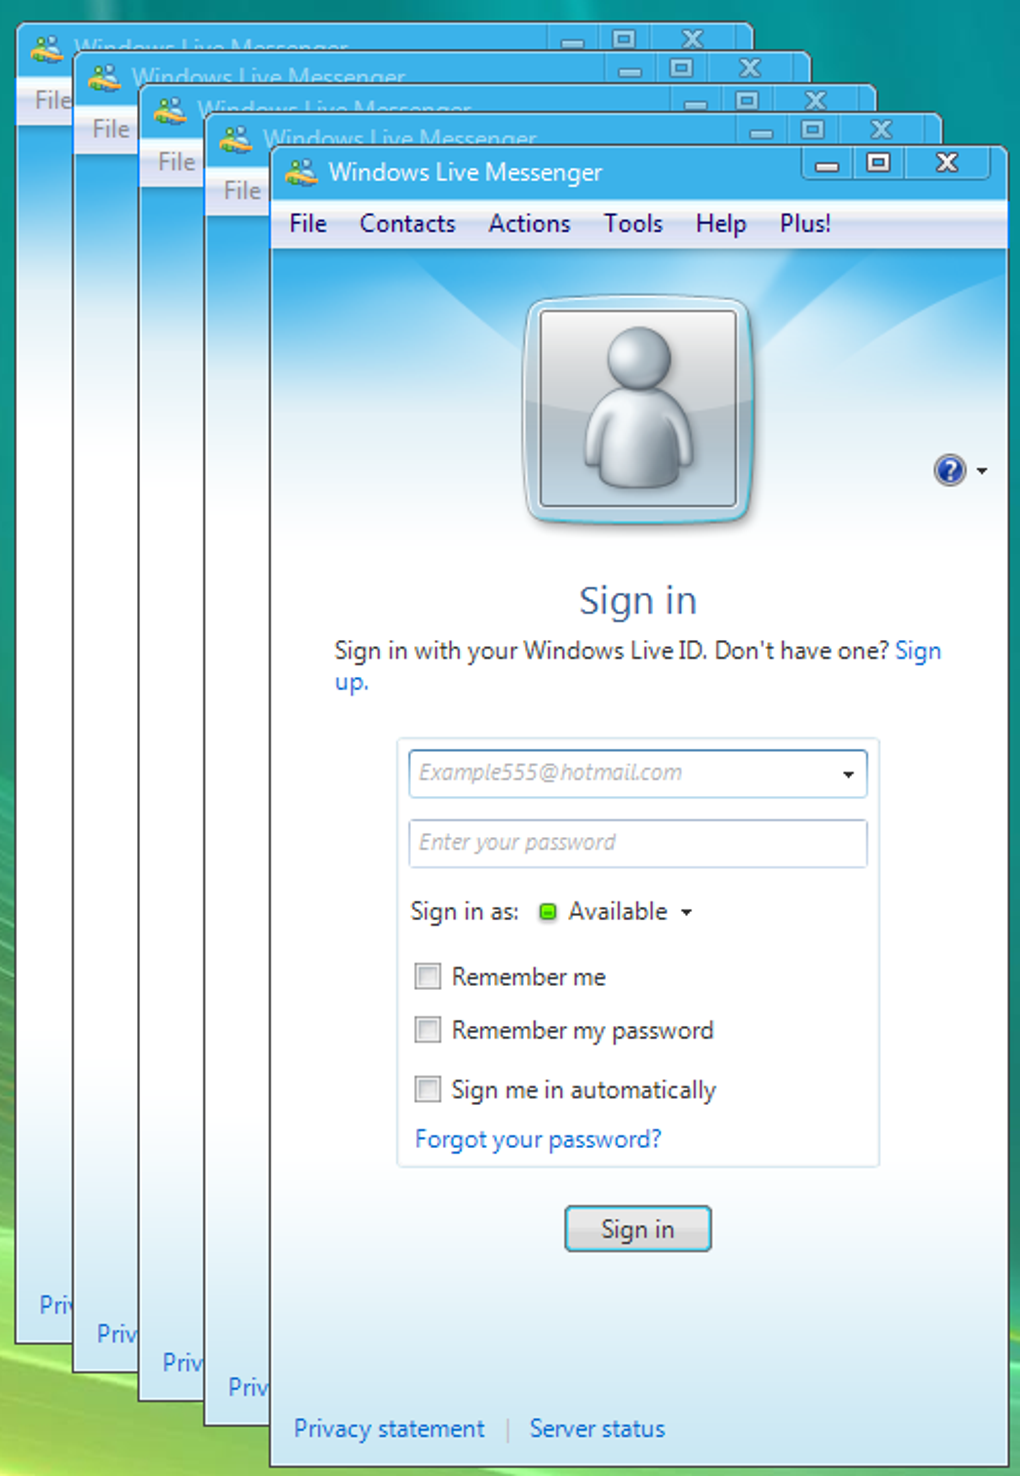Follow the Forgot your password link
Viewport: 1020px width, 1476px height.
[x=538, y=1139]
